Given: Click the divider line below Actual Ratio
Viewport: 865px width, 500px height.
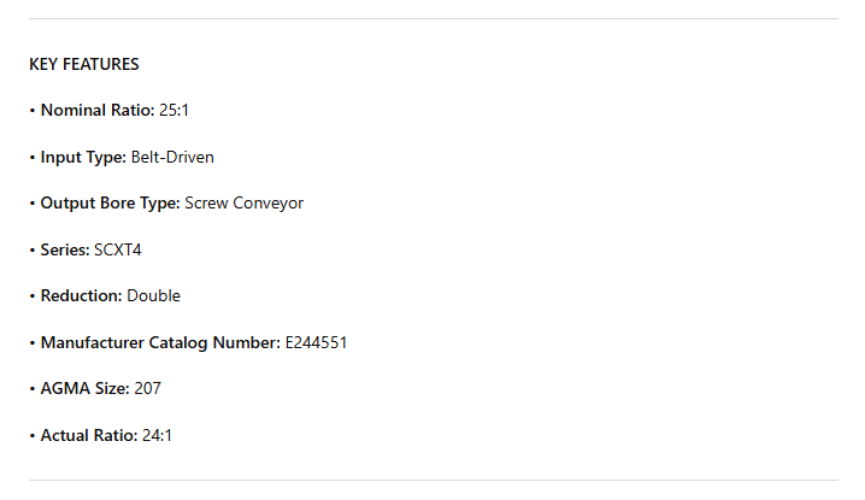Looking at the screenshot, I should 432,481.
